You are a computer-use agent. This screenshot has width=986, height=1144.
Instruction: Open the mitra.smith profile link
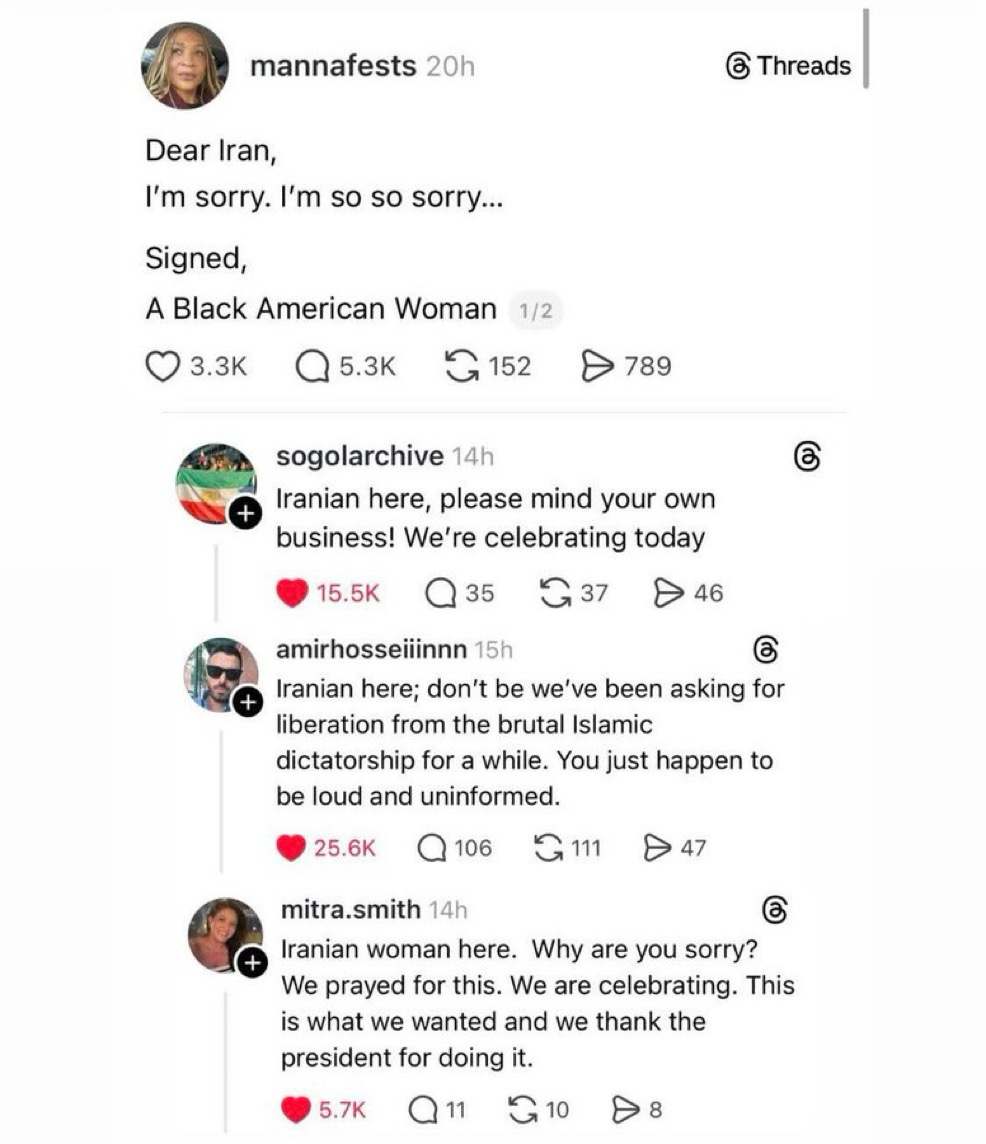[x=350, y=909]
